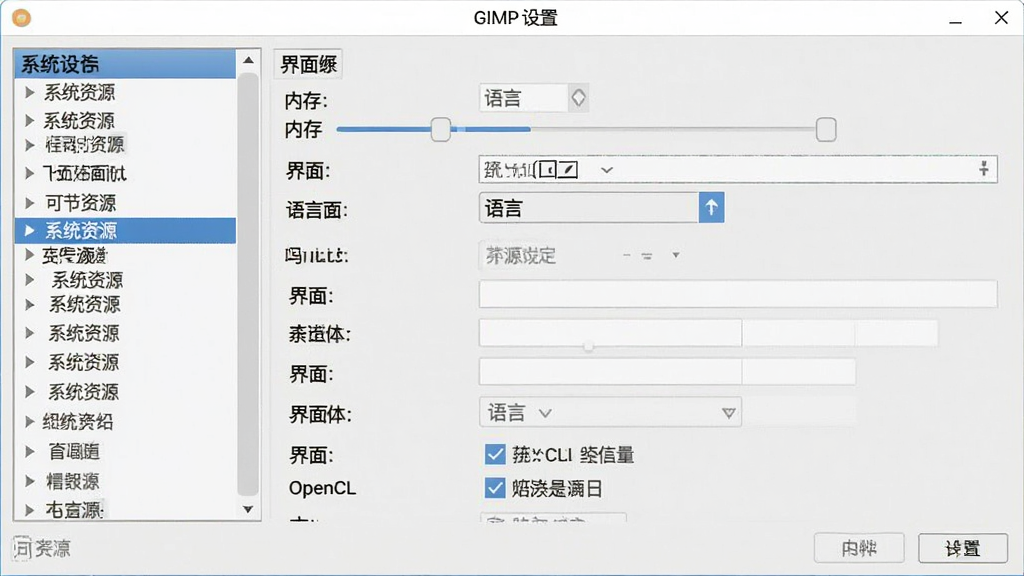Click the 可资源 help icon at dialog bottom
The image size is (1024, 576).
(x=22, y=548)
